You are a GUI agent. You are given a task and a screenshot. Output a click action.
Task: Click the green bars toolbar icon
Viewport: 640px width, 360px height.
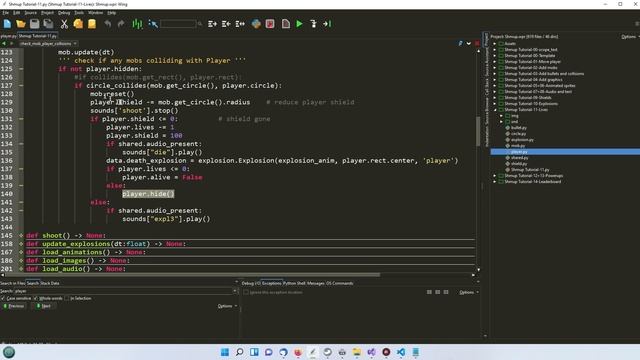point(137,24)
